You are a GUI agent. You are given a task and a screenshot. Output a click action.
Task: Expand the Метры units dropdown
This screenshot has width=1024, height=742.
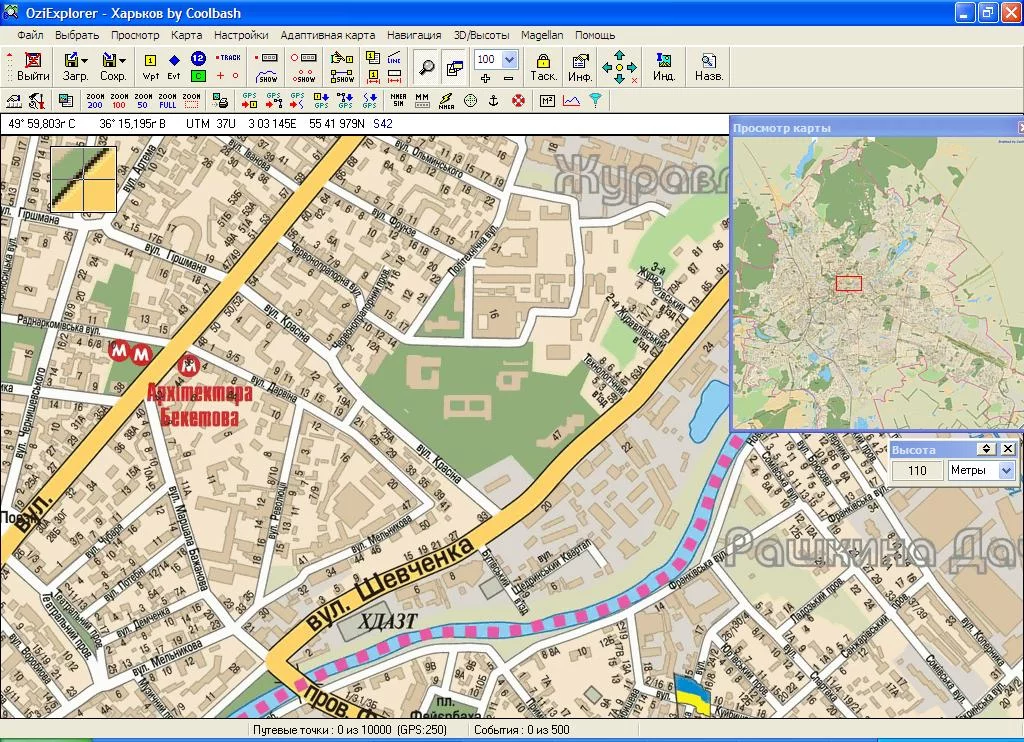[1006, 471]
